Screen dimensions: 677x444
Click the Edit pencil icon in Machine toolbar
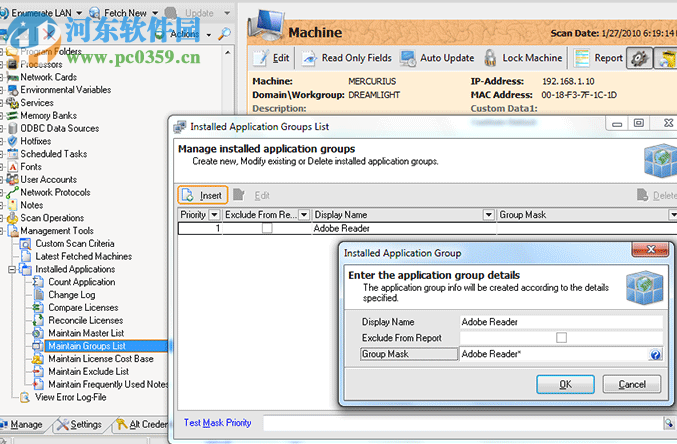(261, 58)
